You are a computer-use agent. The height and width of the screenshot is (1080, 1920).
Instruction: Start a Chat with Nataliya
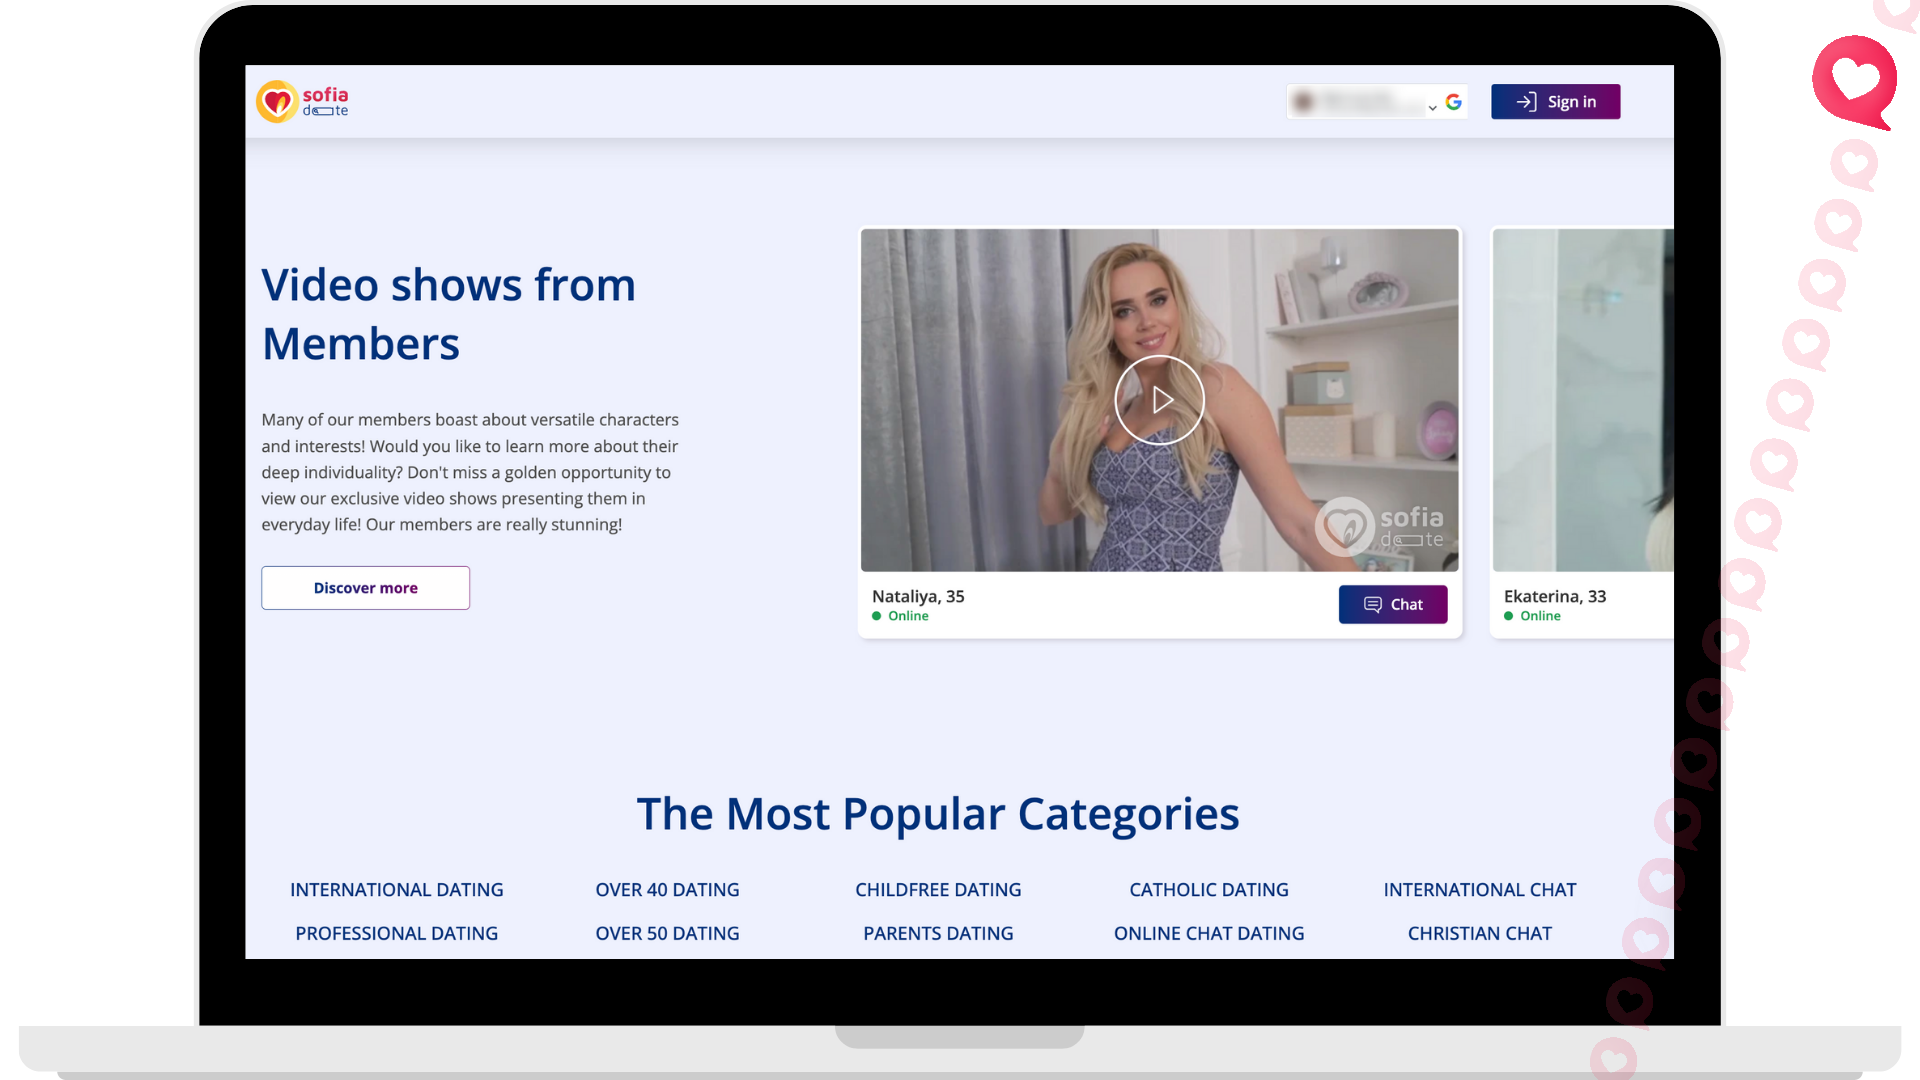coord(1393,604)
